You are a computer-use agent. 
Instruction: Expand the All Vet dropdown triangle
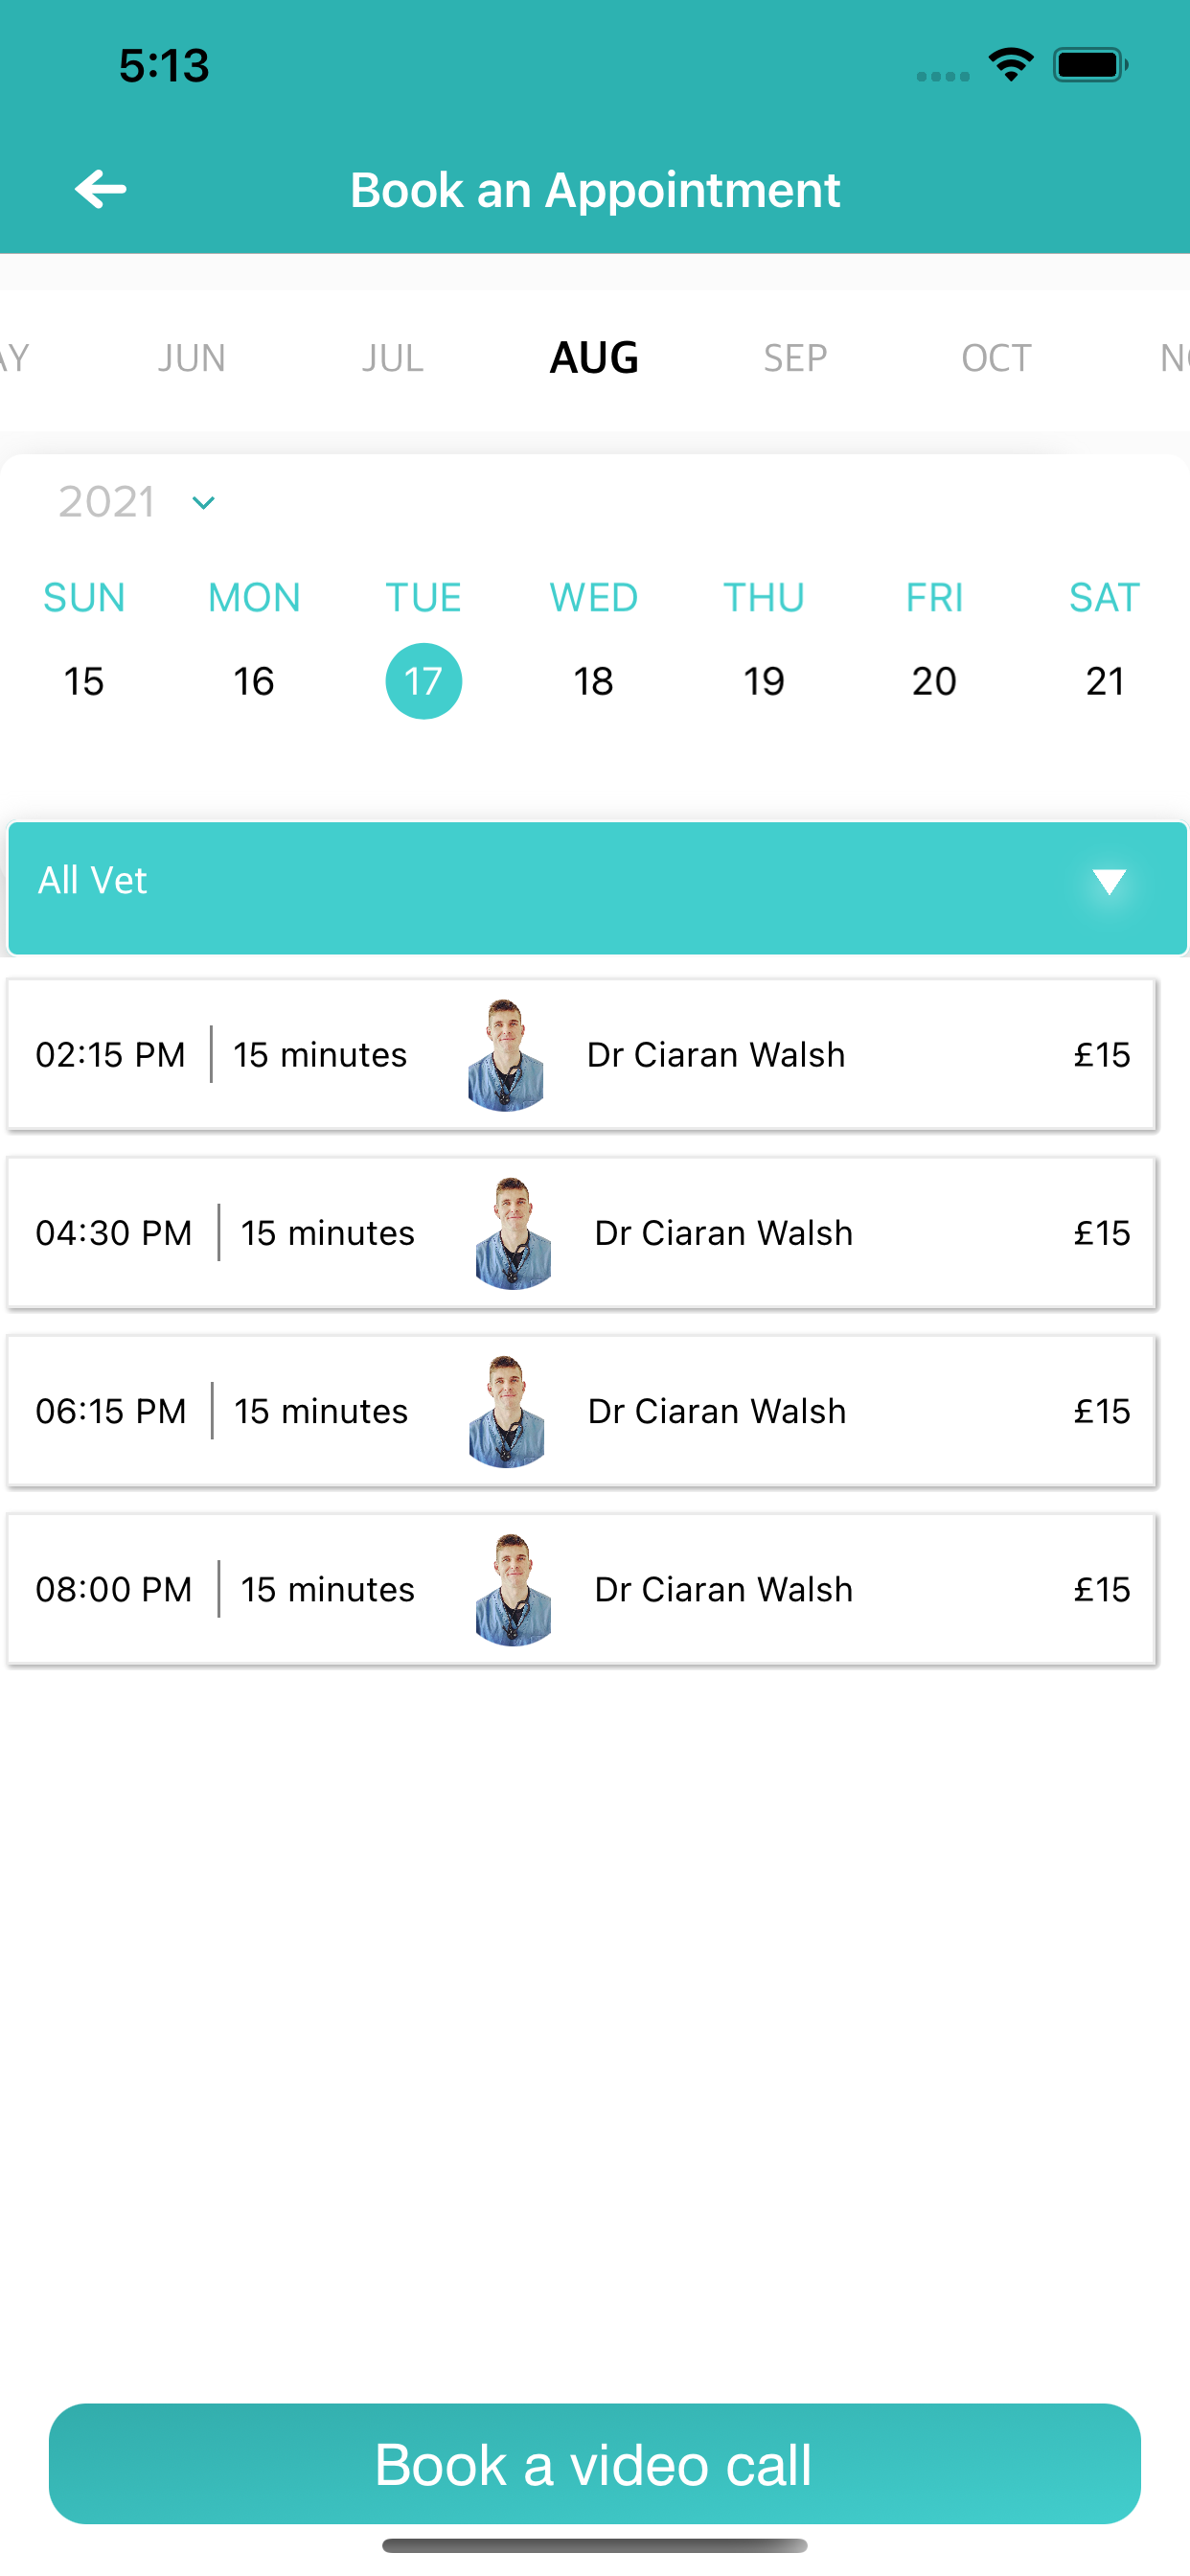coord(1109,881)
